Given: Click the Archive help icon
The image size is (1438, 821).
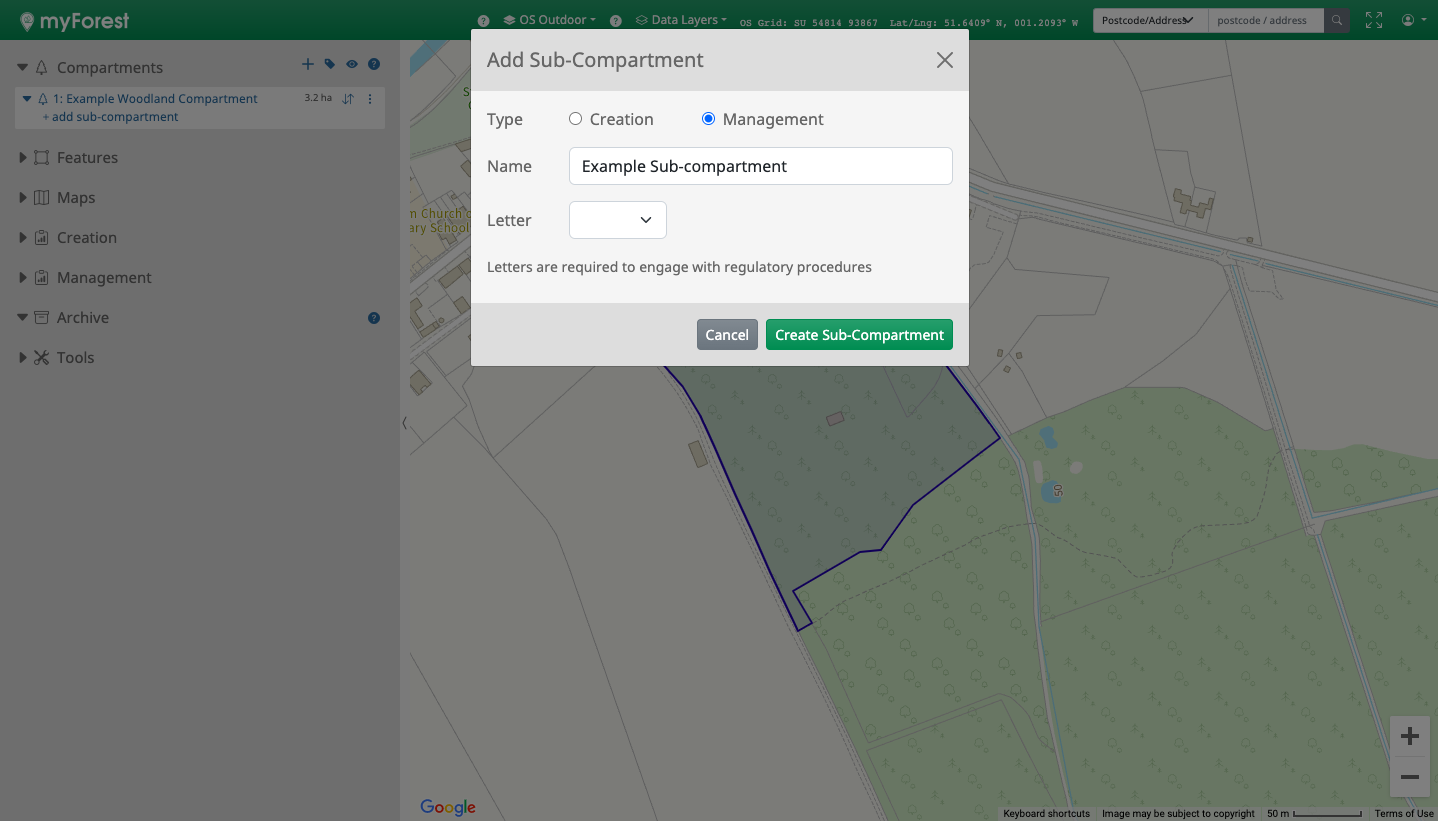Looking at the screenshot, I should click(x=374, y=318).
